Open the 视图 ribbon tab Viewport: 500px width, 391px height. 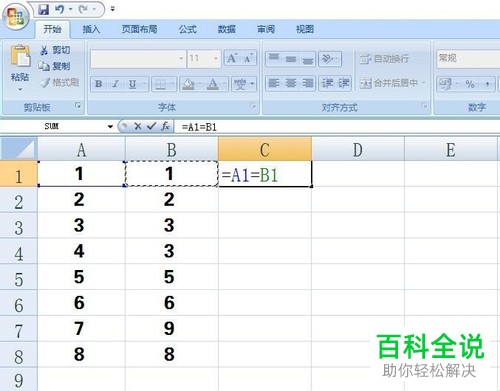(305, 29)
